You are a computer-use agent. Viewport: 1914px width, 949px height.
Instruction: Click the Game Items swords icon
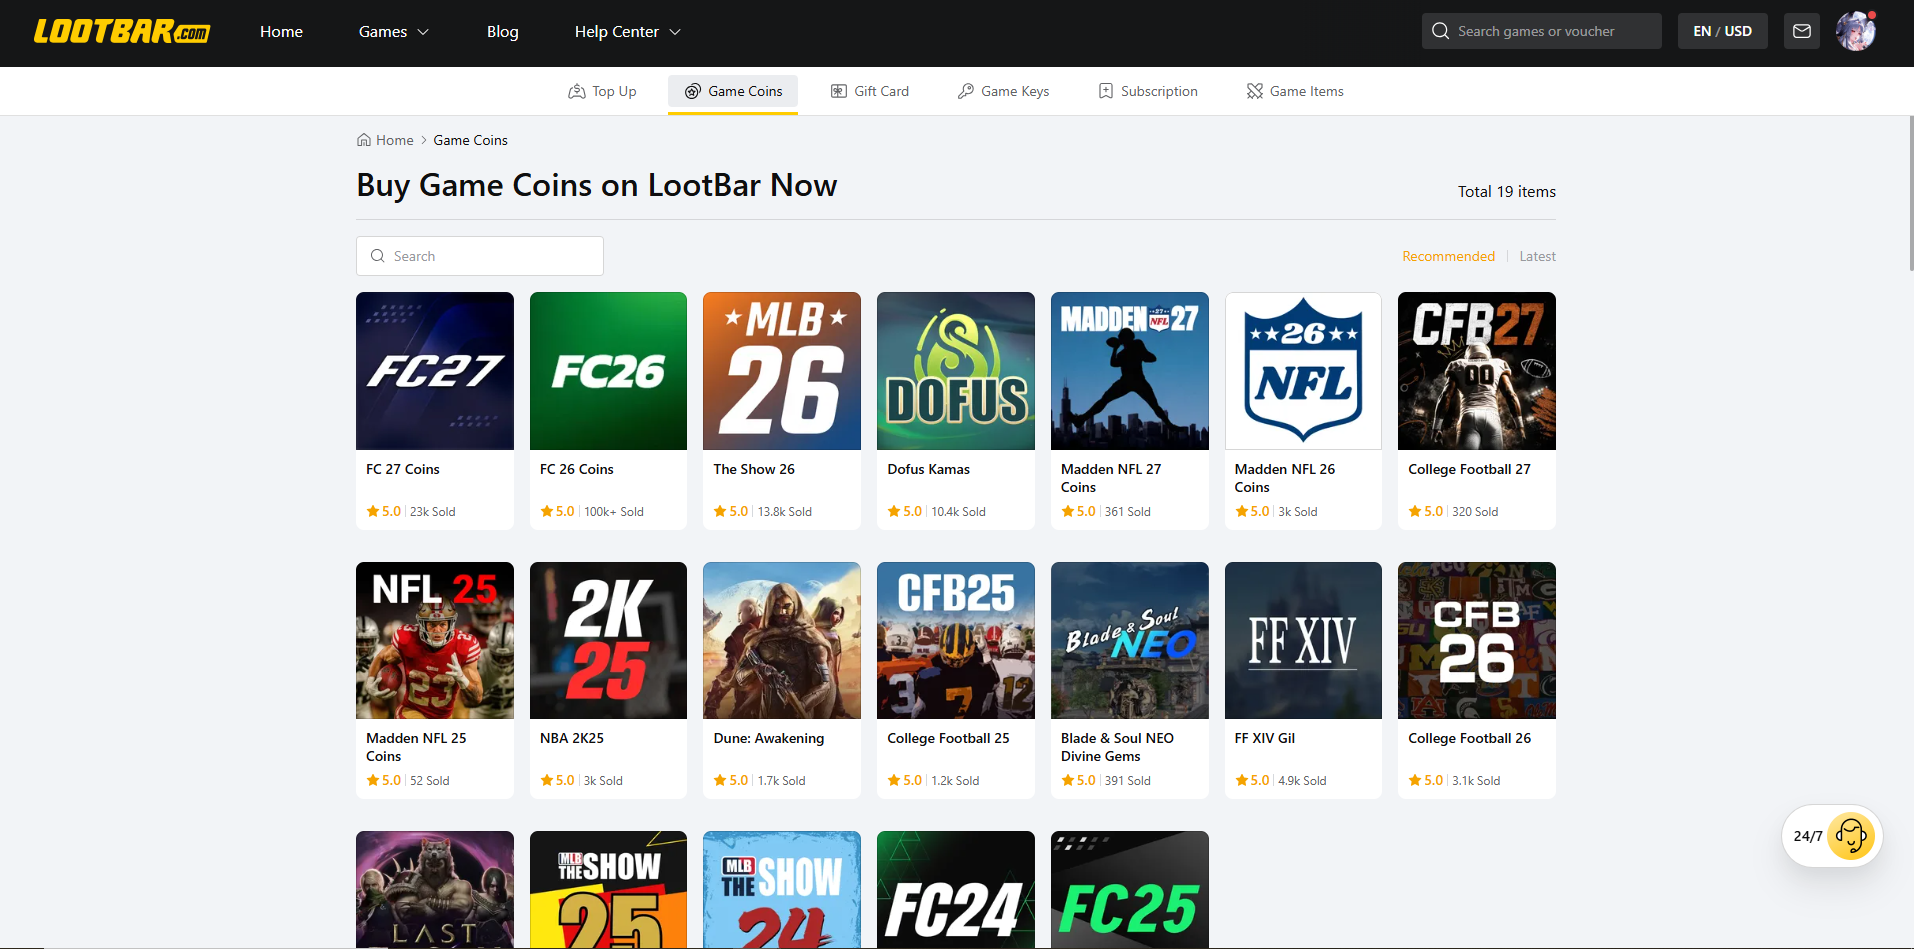tap(1255, 91)
